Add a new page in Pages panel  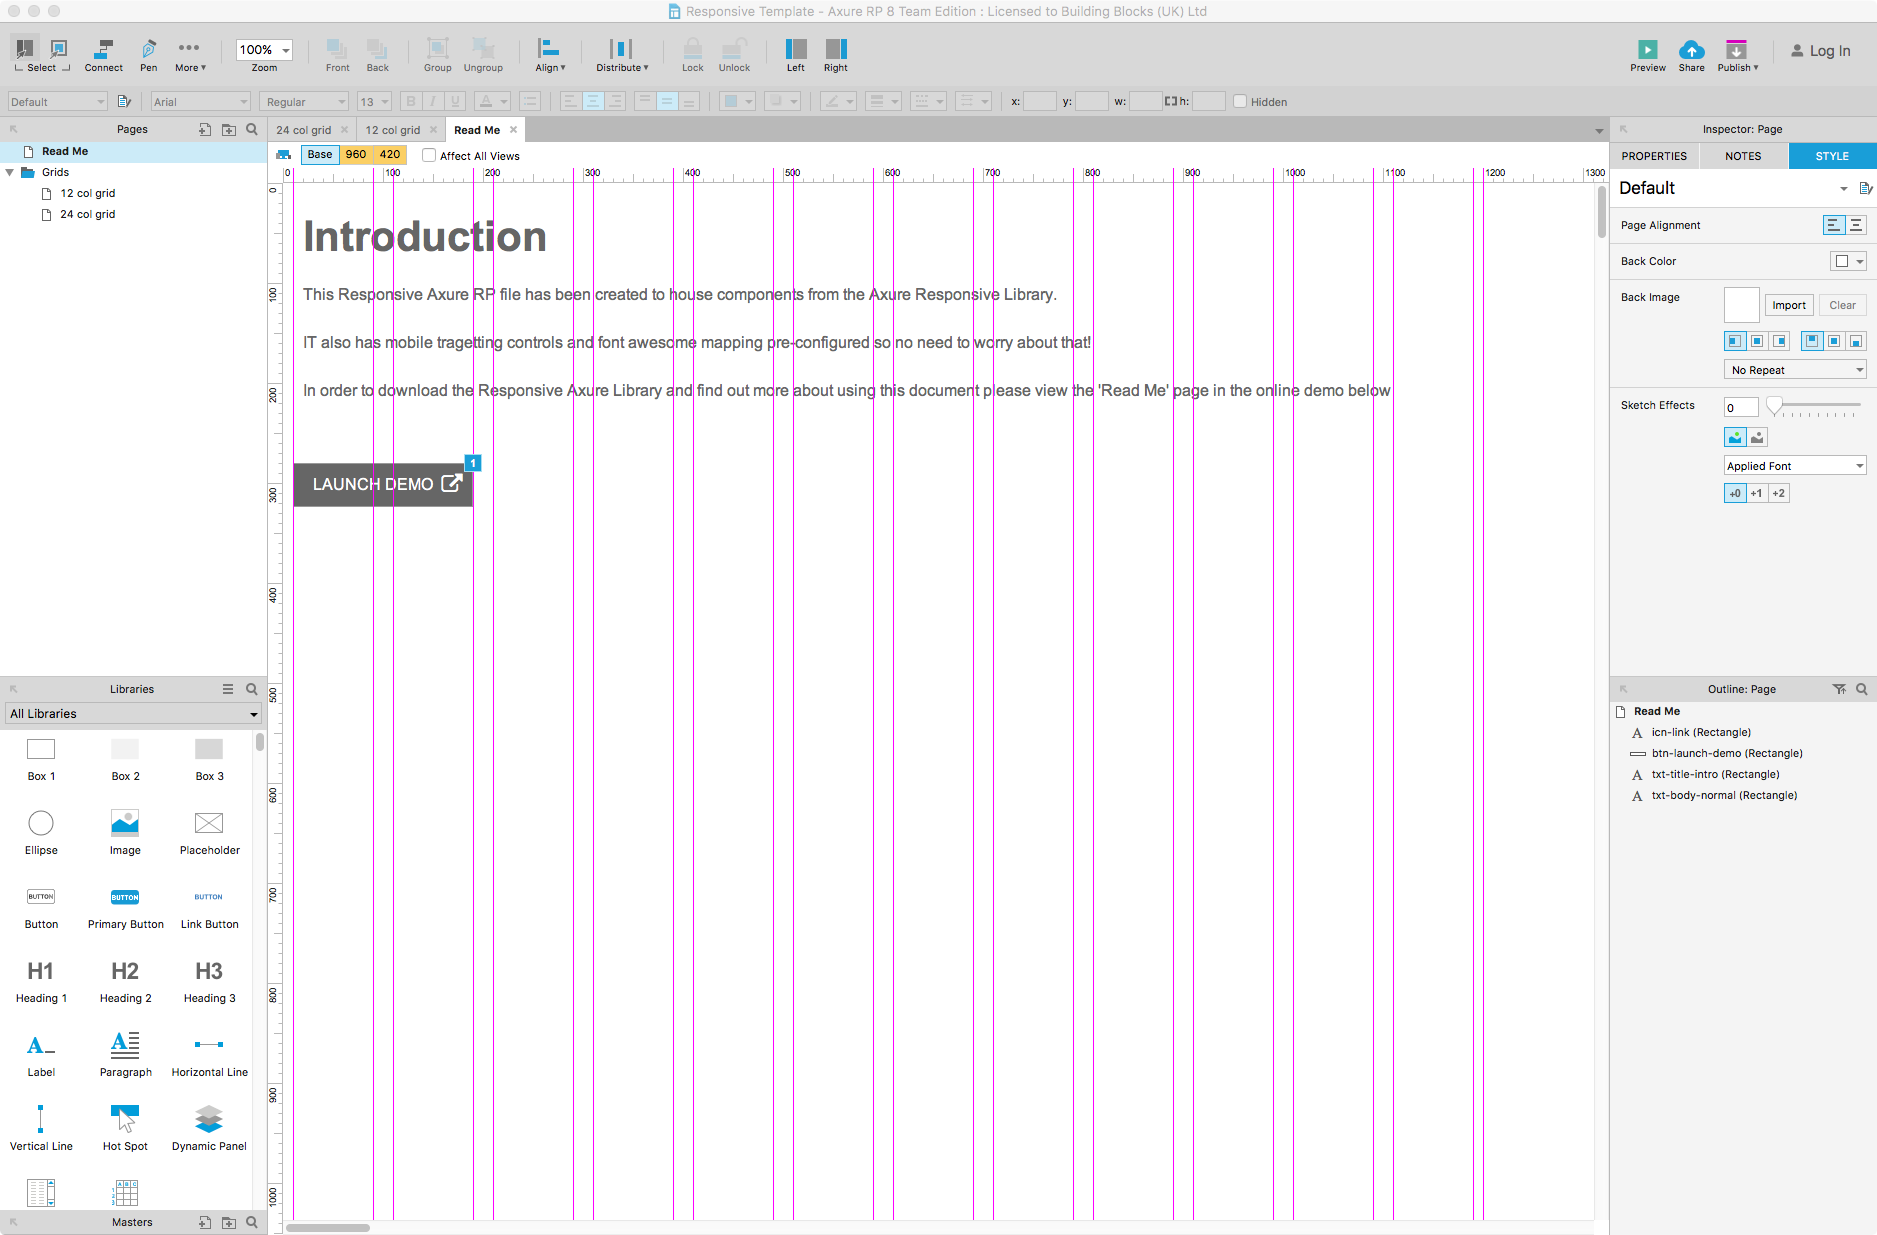coord(205,129)
